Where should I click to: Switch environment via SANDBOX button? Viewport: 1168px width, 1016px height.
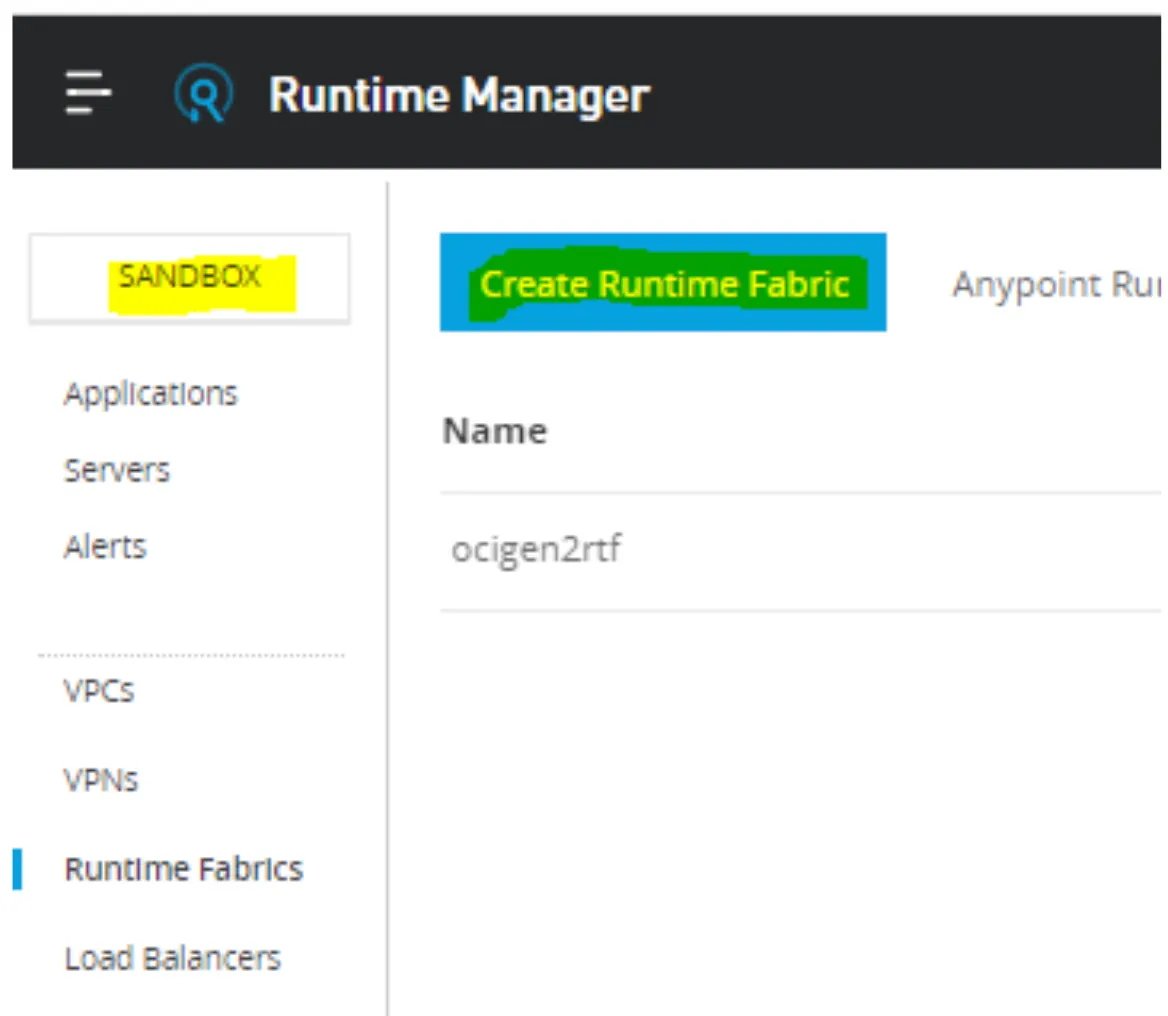[190, 279]
